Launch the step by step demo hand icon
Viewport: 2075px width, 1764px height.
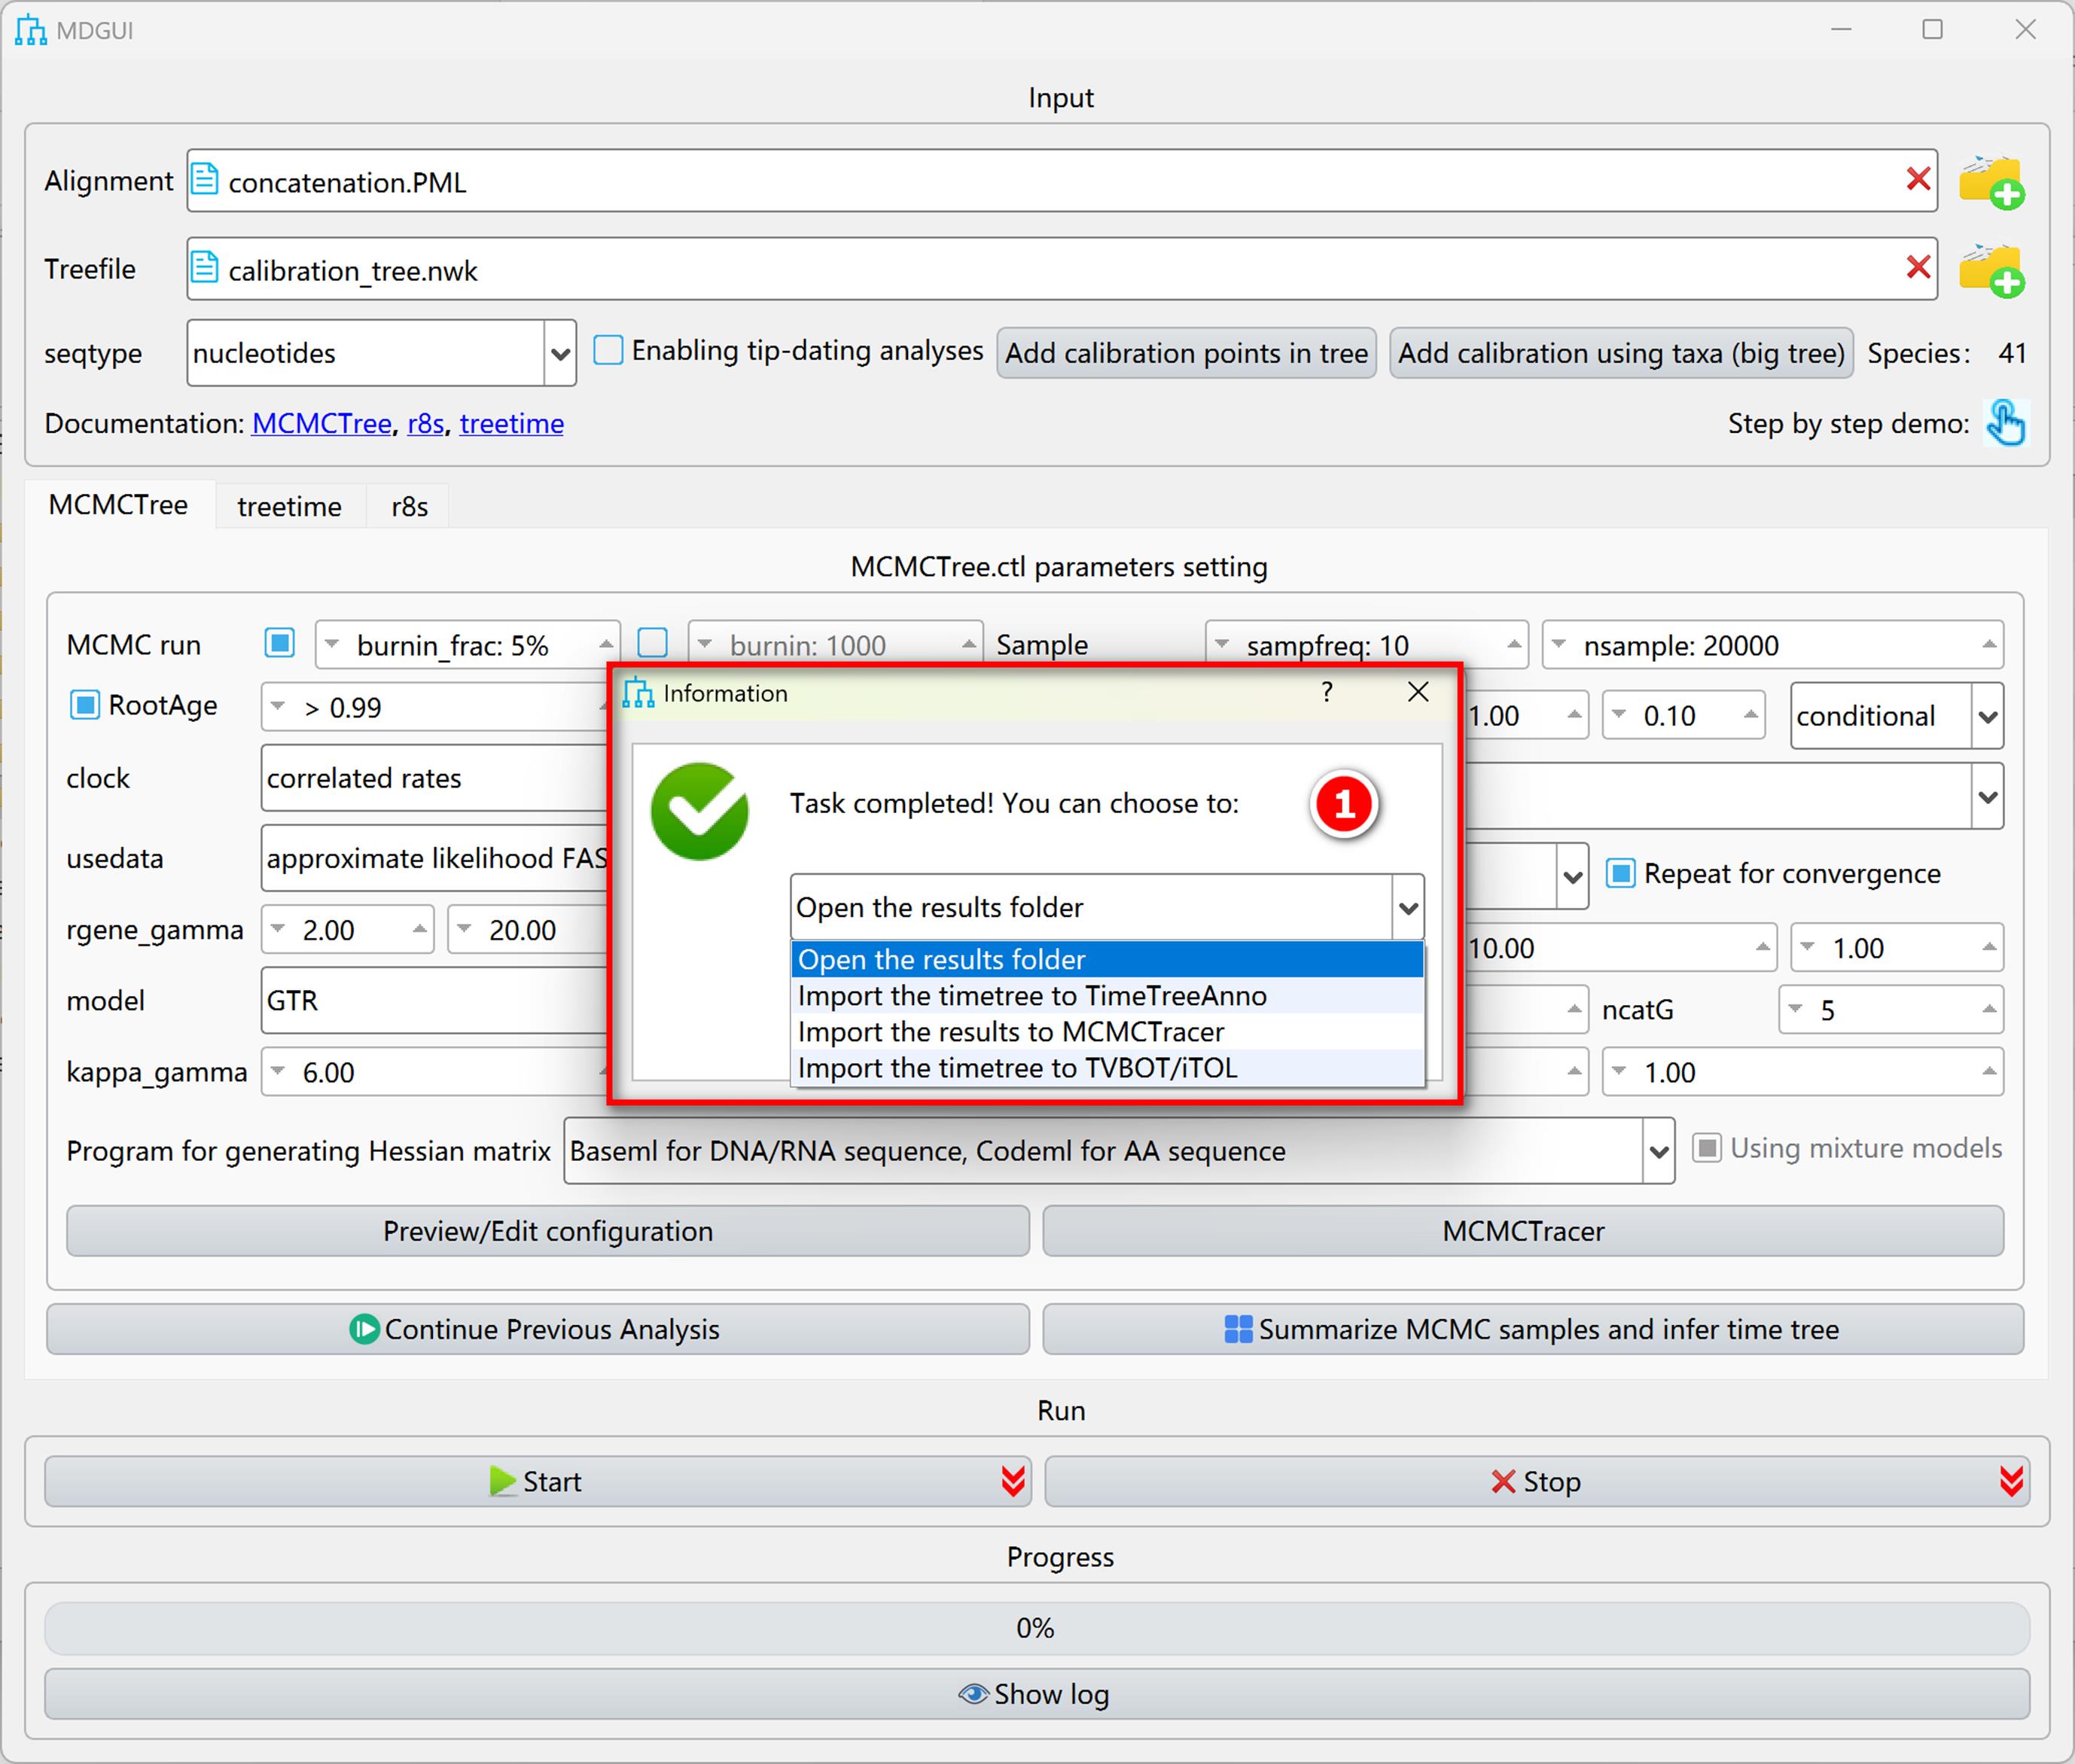tap(2005, 422)
